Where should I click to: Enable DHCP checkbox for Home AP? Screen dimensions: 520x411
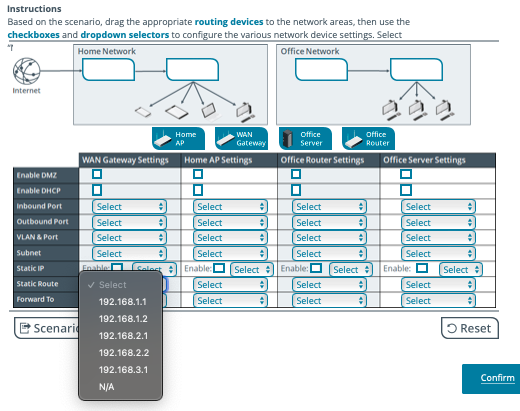pyautogui.click(x=198, y=190)
